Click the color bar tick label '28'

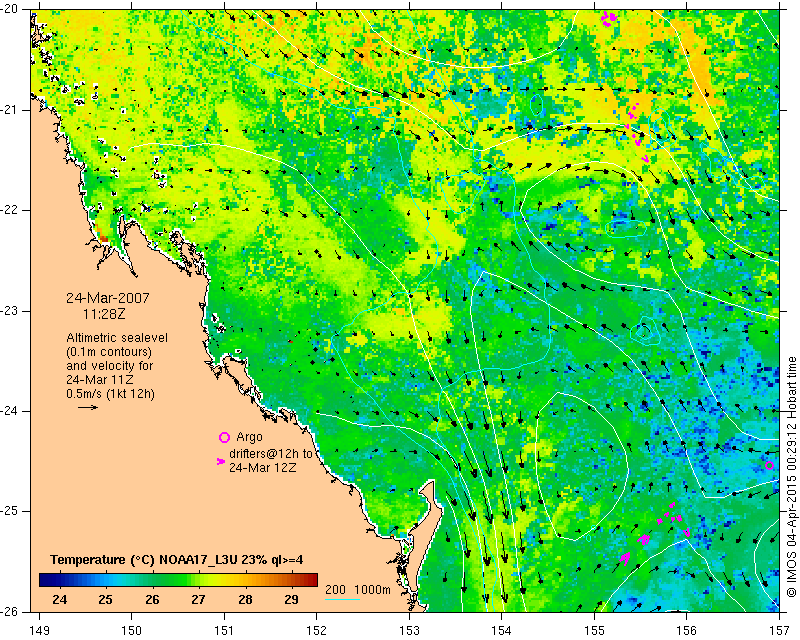(x=245, y=599)
